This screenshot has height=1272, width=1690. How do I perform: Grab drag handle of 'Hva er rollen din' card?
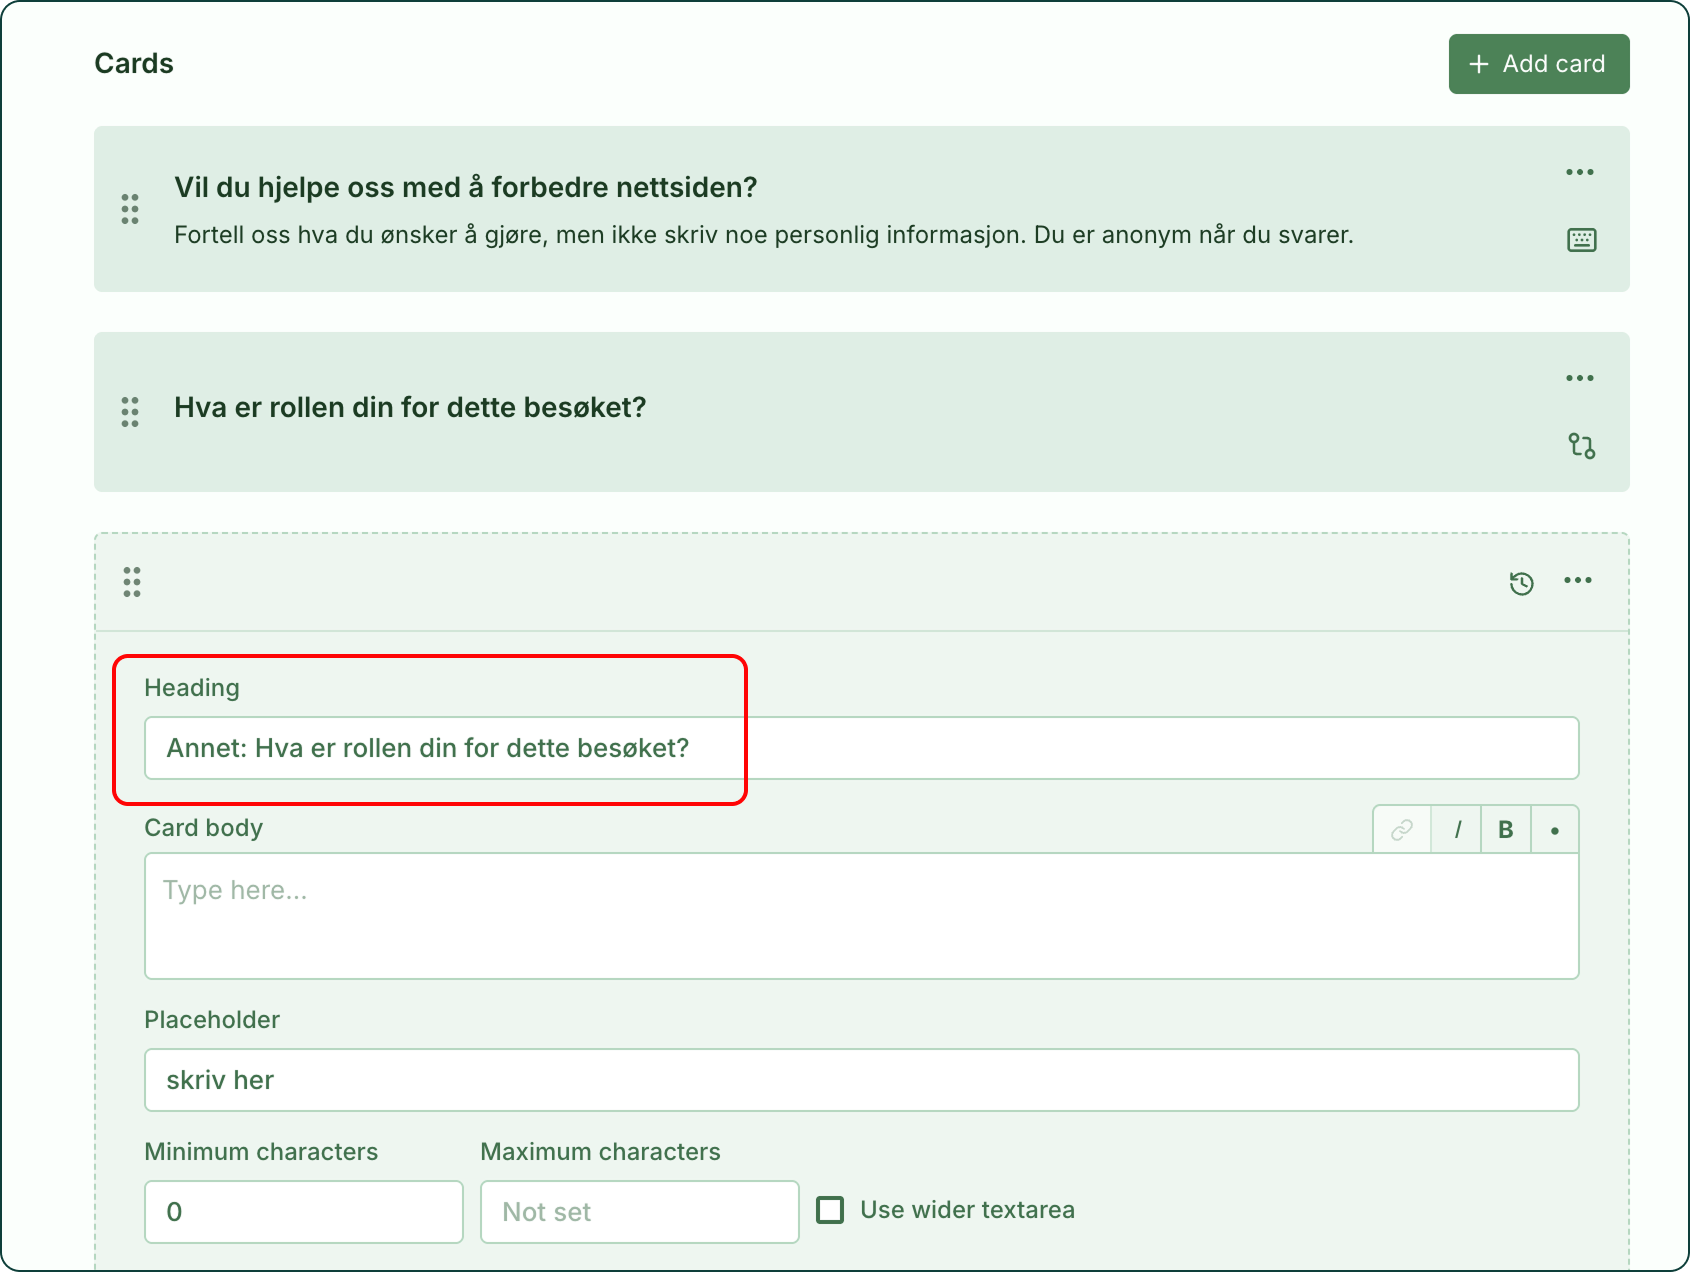(130, 411)
